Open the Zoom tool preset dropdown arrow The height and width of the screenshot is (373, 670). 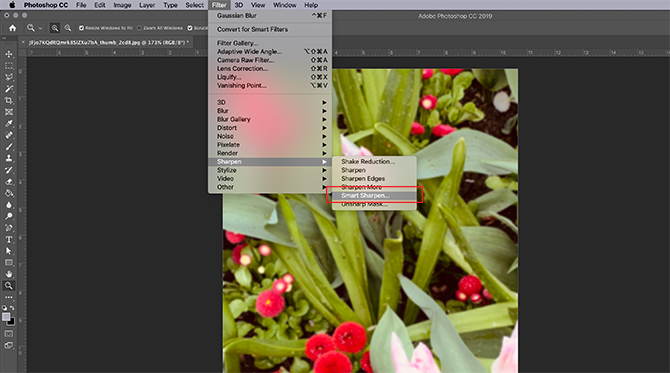point(40,29)
